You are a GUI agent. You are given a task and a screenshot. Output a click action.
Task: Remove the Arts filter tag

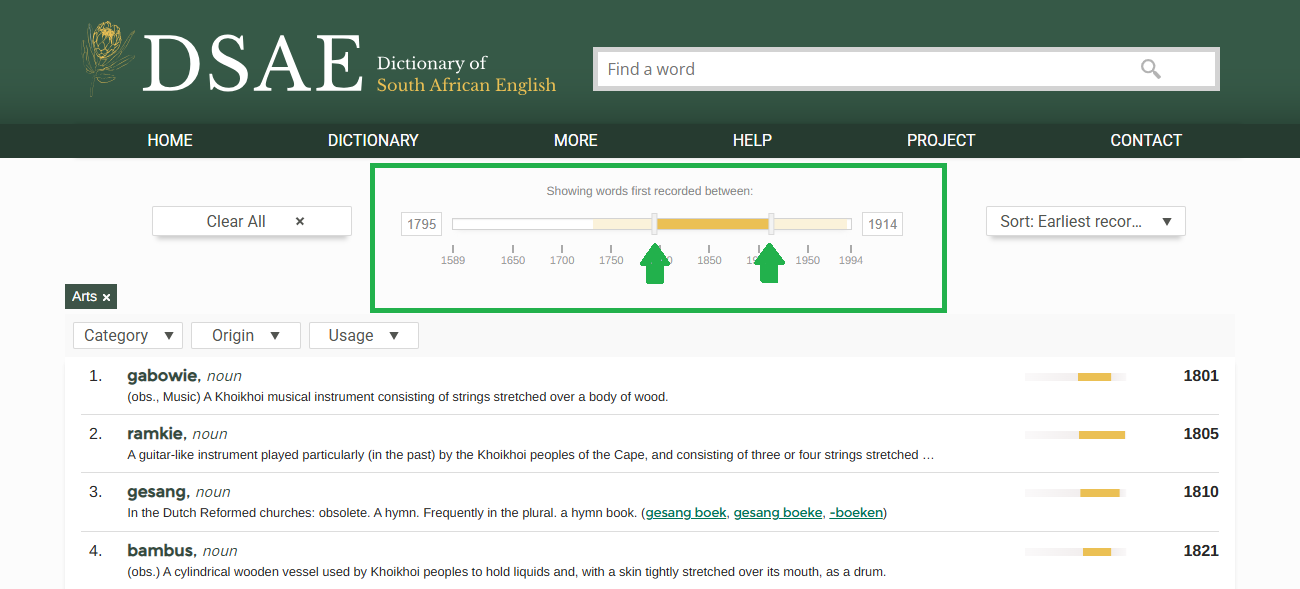[106, 297]
